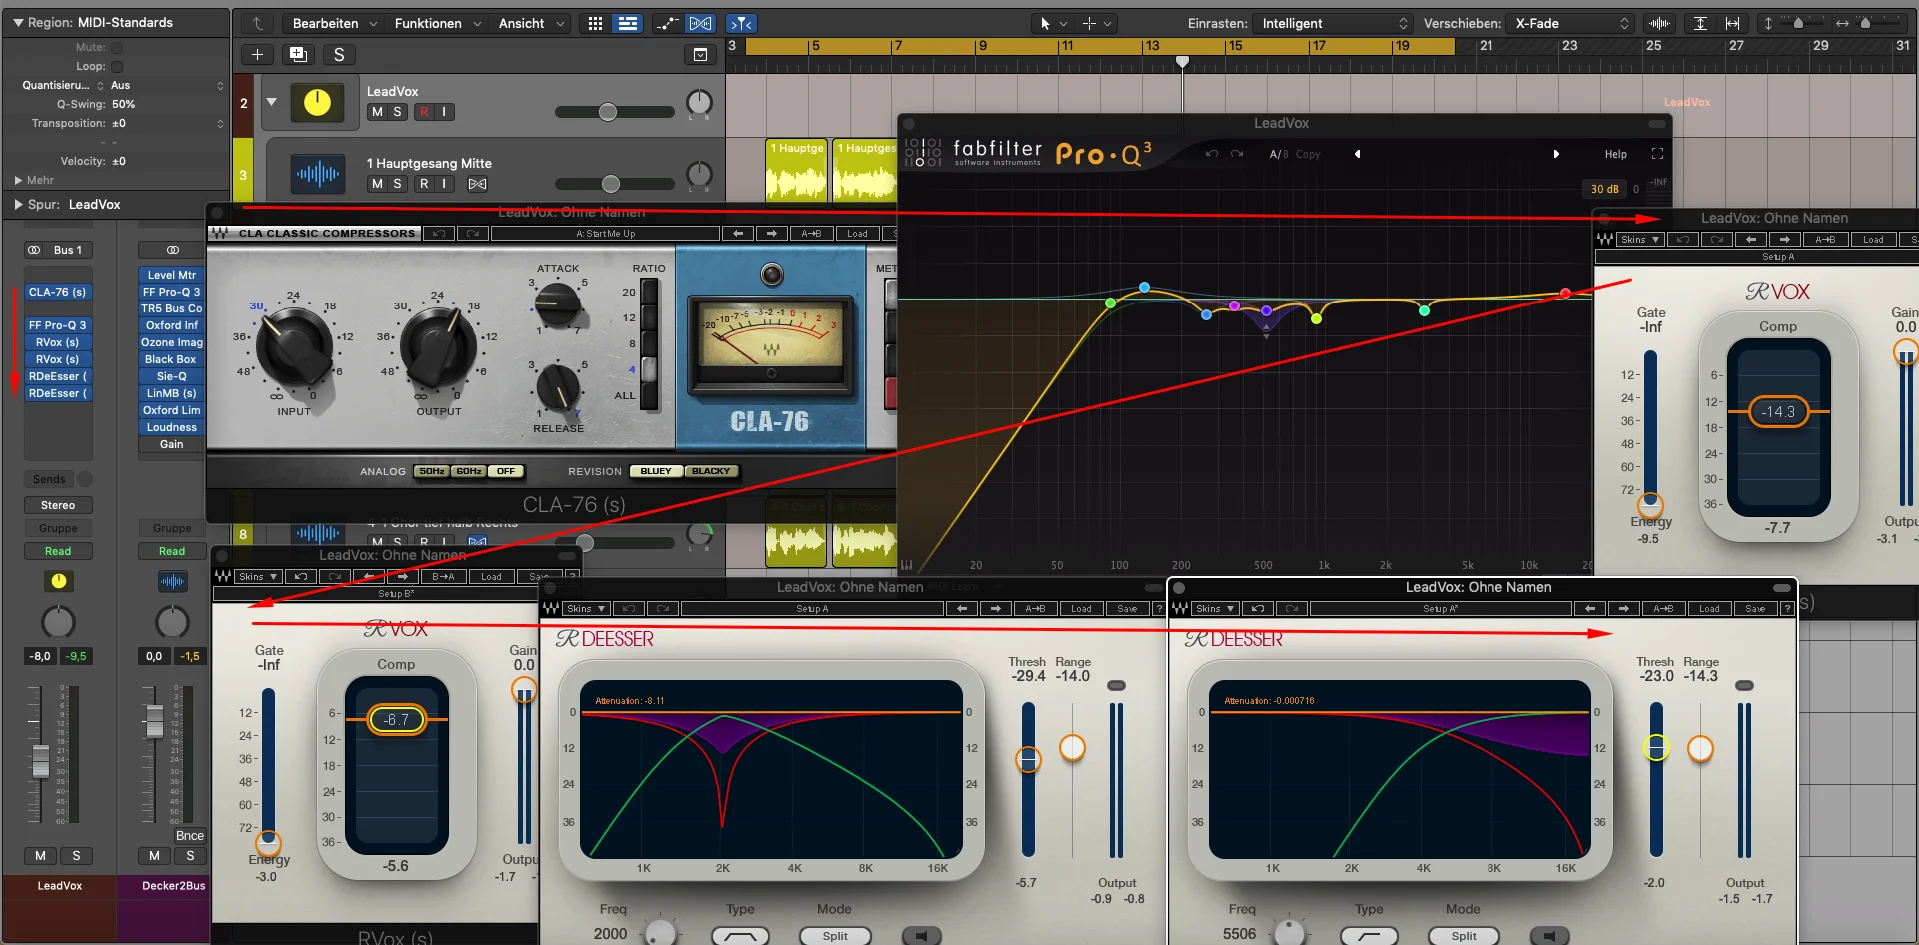This screenshot has height=945, width=1919.
Task: Collapse the LeadVox track stack triangle
Action: click(x=271, y=102)
